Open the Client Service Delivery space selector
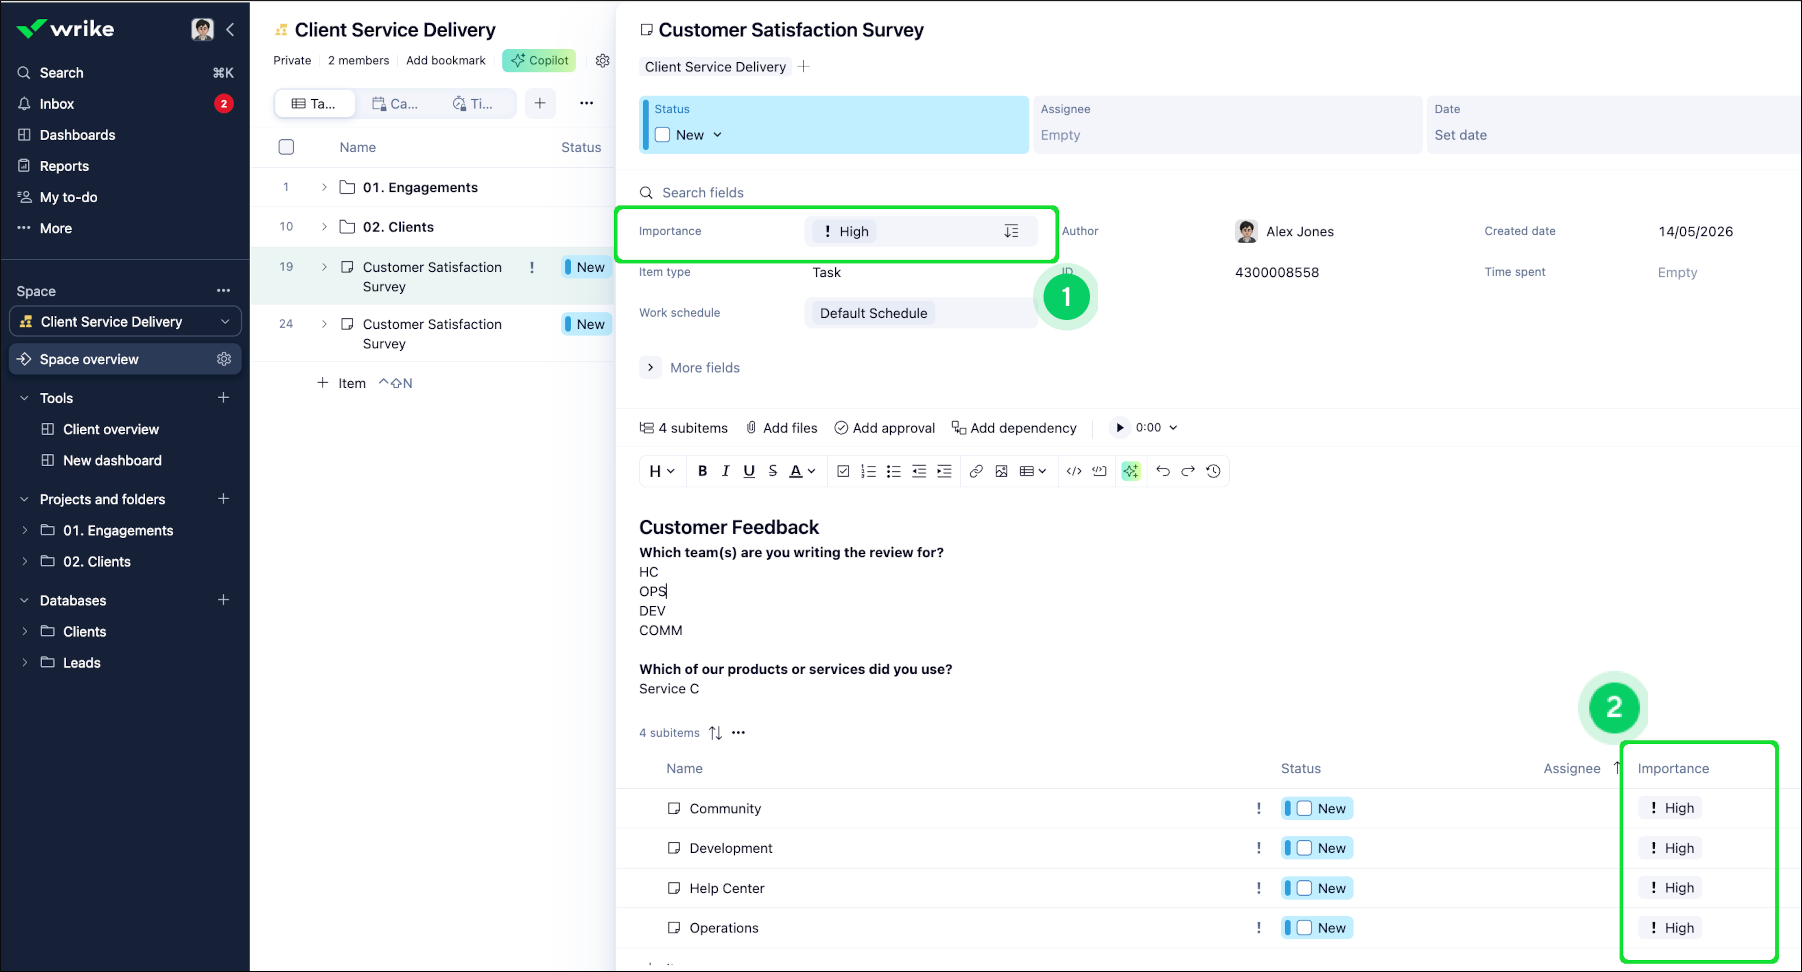Image resolution: width=1802 pixels, height=972 pixels. [125, 322]
